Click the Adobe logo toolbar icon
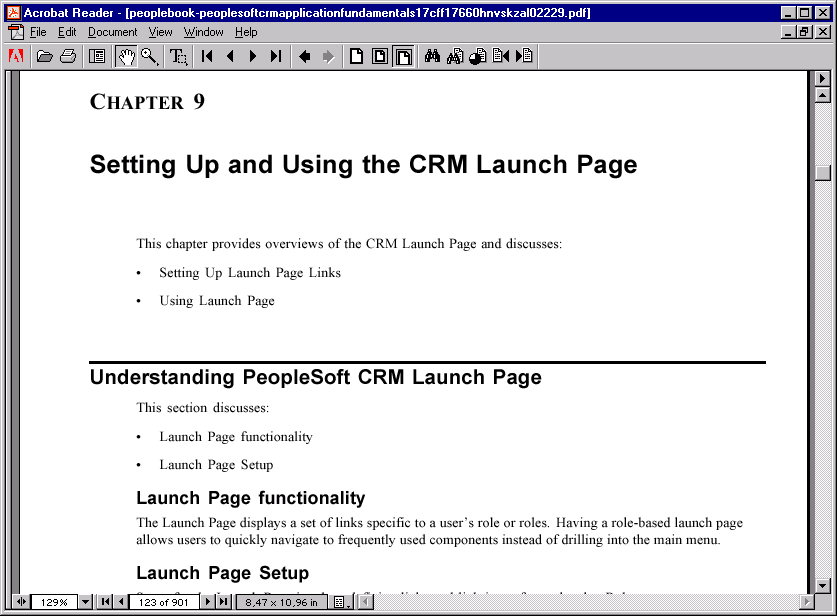This screenshot has height=616, width=837. click(x=16, y=56)
